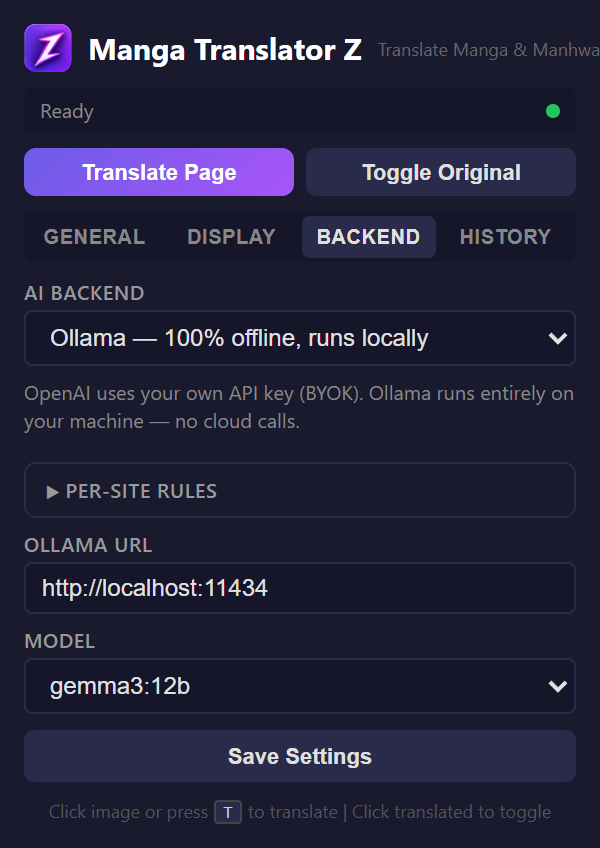Click the purple Z logo icon

click(x=47, y=48)
